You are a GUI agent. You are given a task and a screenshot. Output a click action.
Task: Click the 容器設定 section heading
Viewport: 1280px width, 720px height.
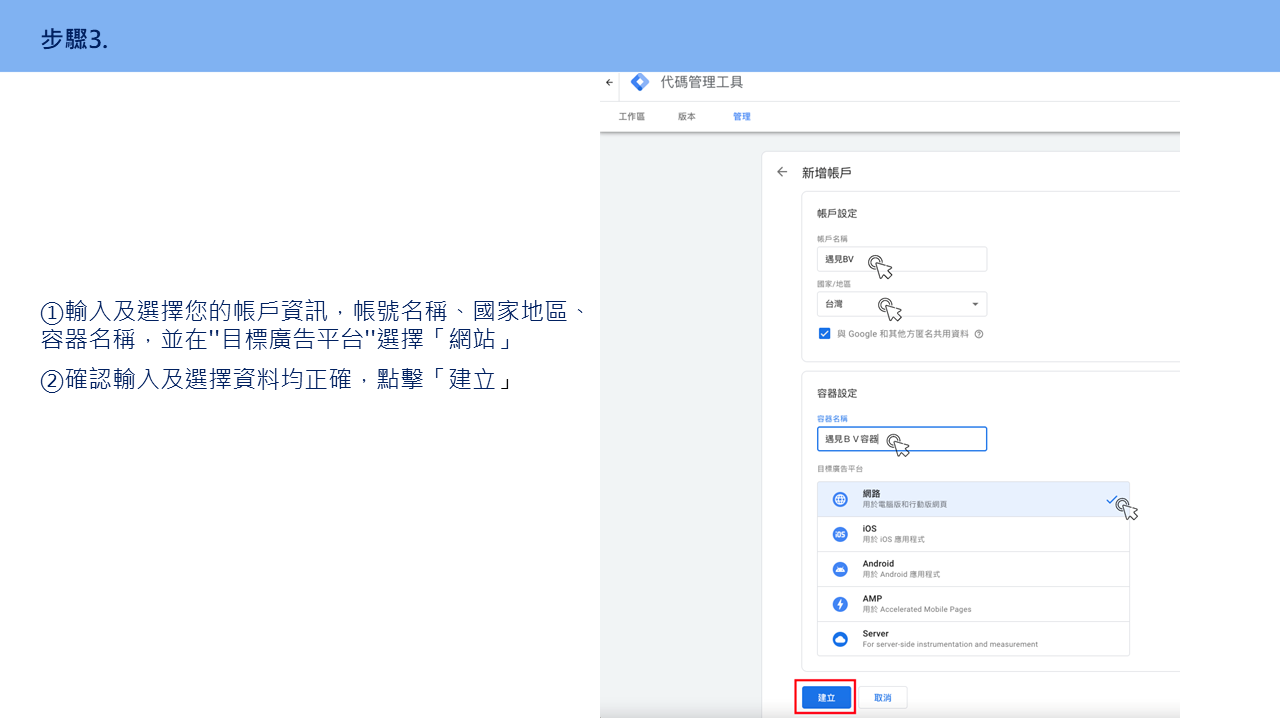[837, 393]
